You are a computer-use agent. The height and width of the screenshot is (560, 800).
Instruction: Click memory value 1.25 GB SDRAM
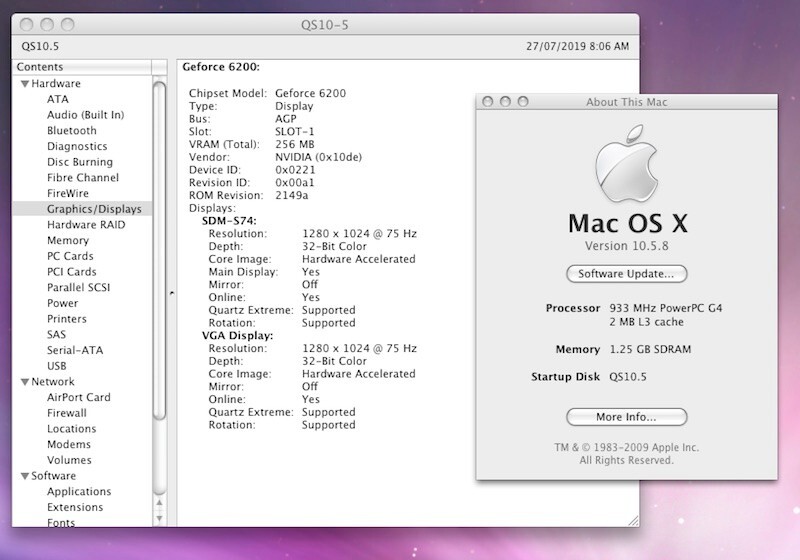click(x=651, y=349)
